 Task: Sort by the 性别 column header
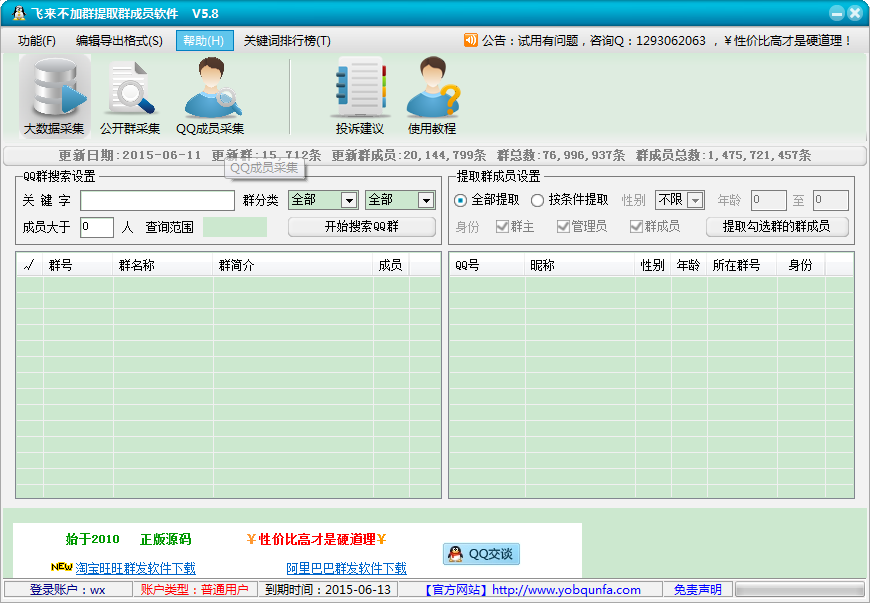point(653,265)
